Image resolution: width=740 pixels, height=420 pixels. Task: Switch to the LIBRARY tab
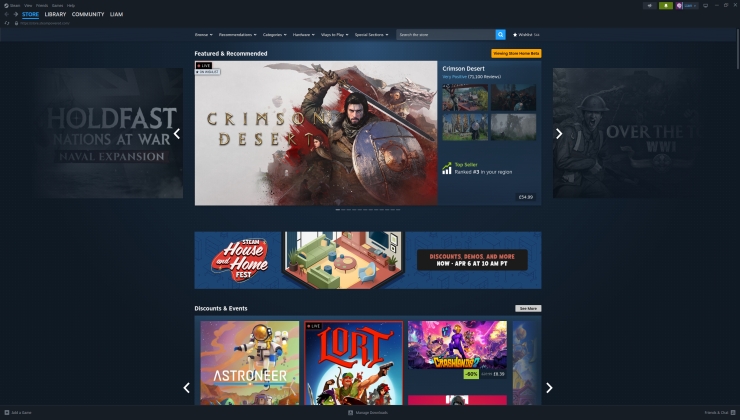click(55, 14)
